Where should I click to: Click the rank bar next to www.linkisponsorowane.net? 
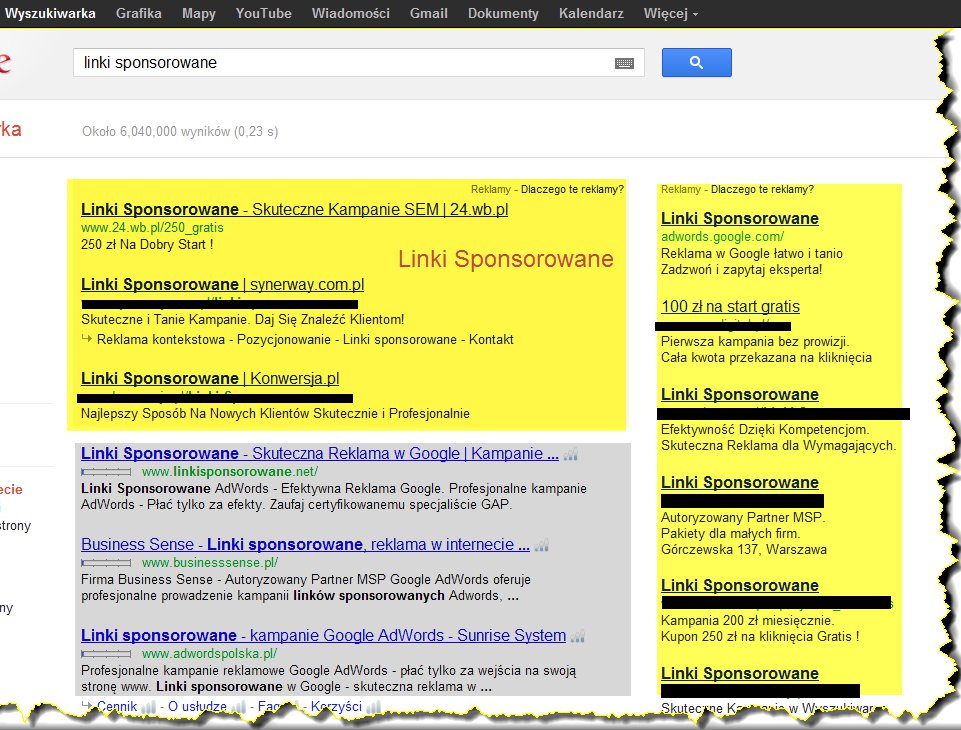pyautogui.click(x=106, y=472)
